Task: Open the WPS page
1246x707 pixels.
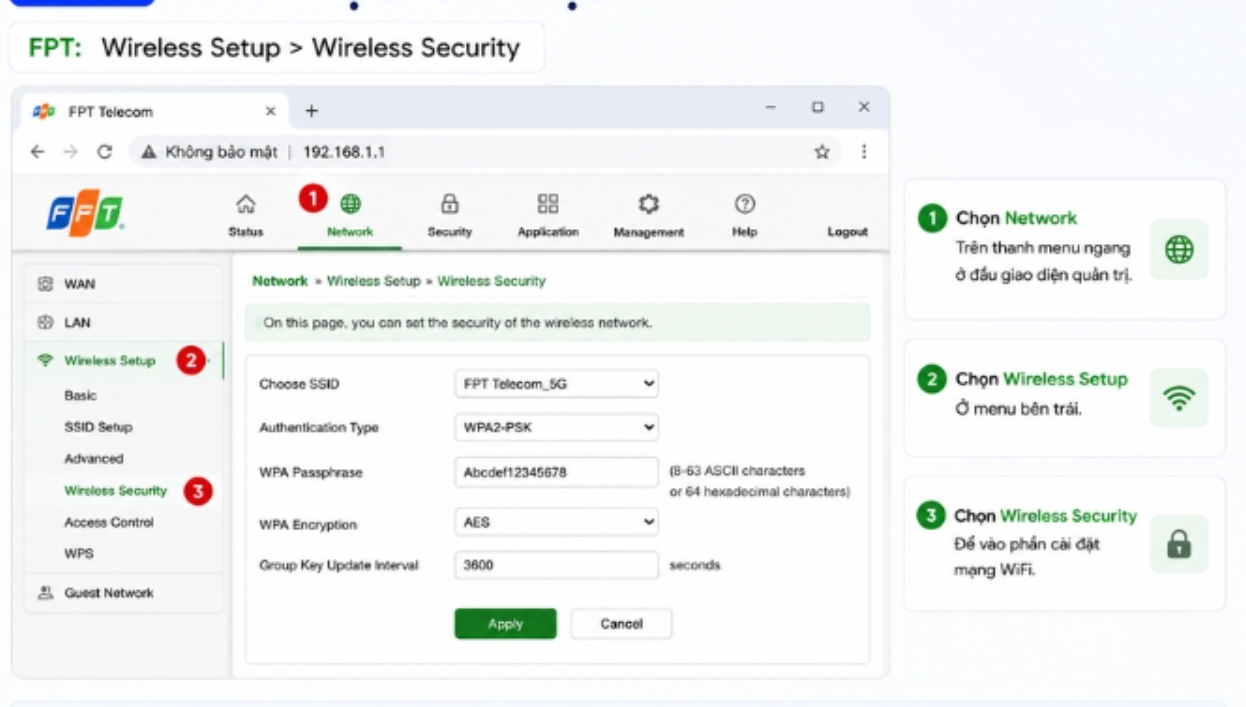Action: (x=79, y=553)
